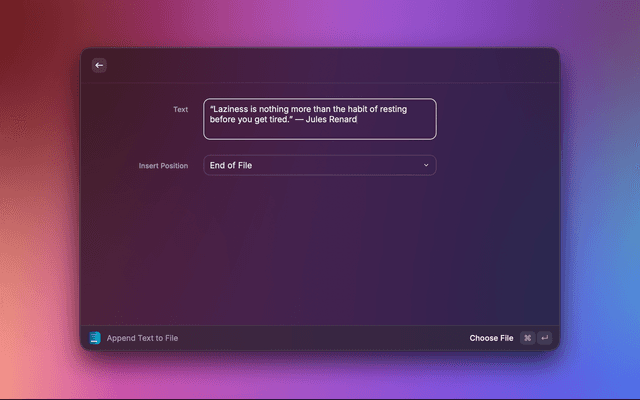
Task: Expand the Insert Position chevron arrow
Action: [x=426, y=165]
